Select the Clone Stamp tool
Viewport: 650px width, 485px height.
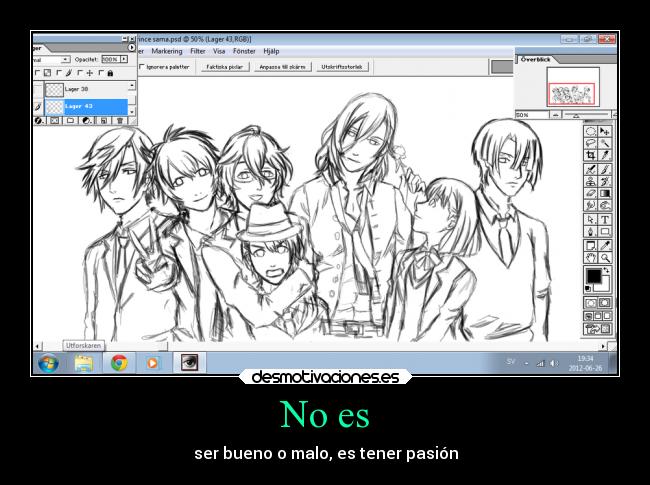(590, 182)
